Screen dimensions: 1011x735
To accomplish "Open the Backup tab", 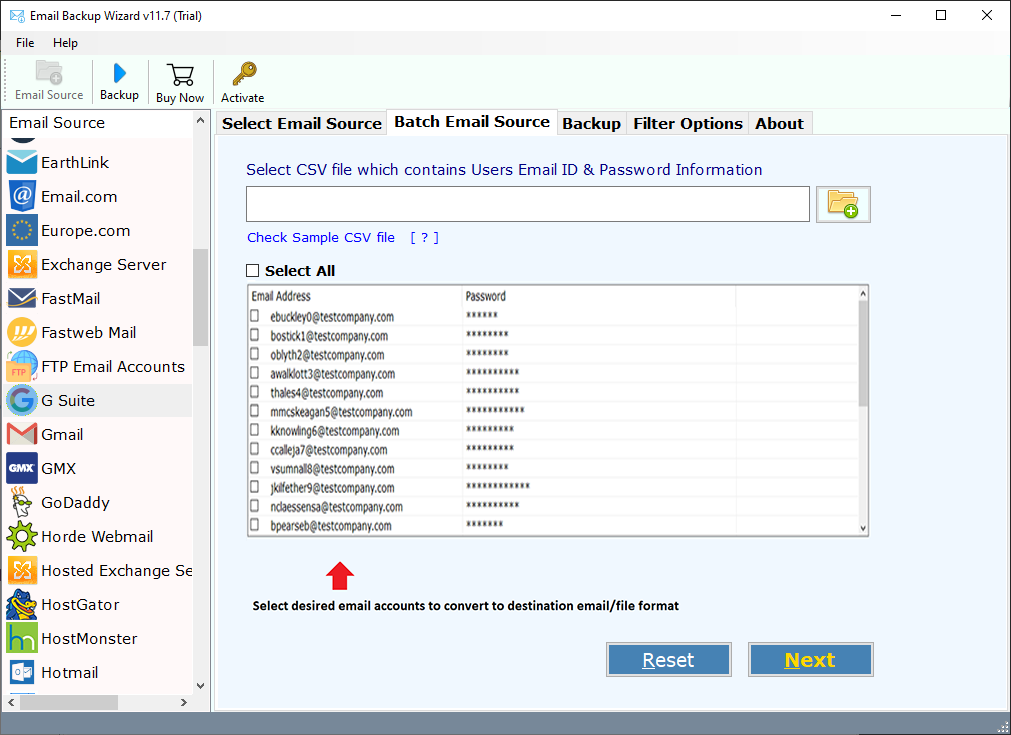I will [x=591, y=123].
